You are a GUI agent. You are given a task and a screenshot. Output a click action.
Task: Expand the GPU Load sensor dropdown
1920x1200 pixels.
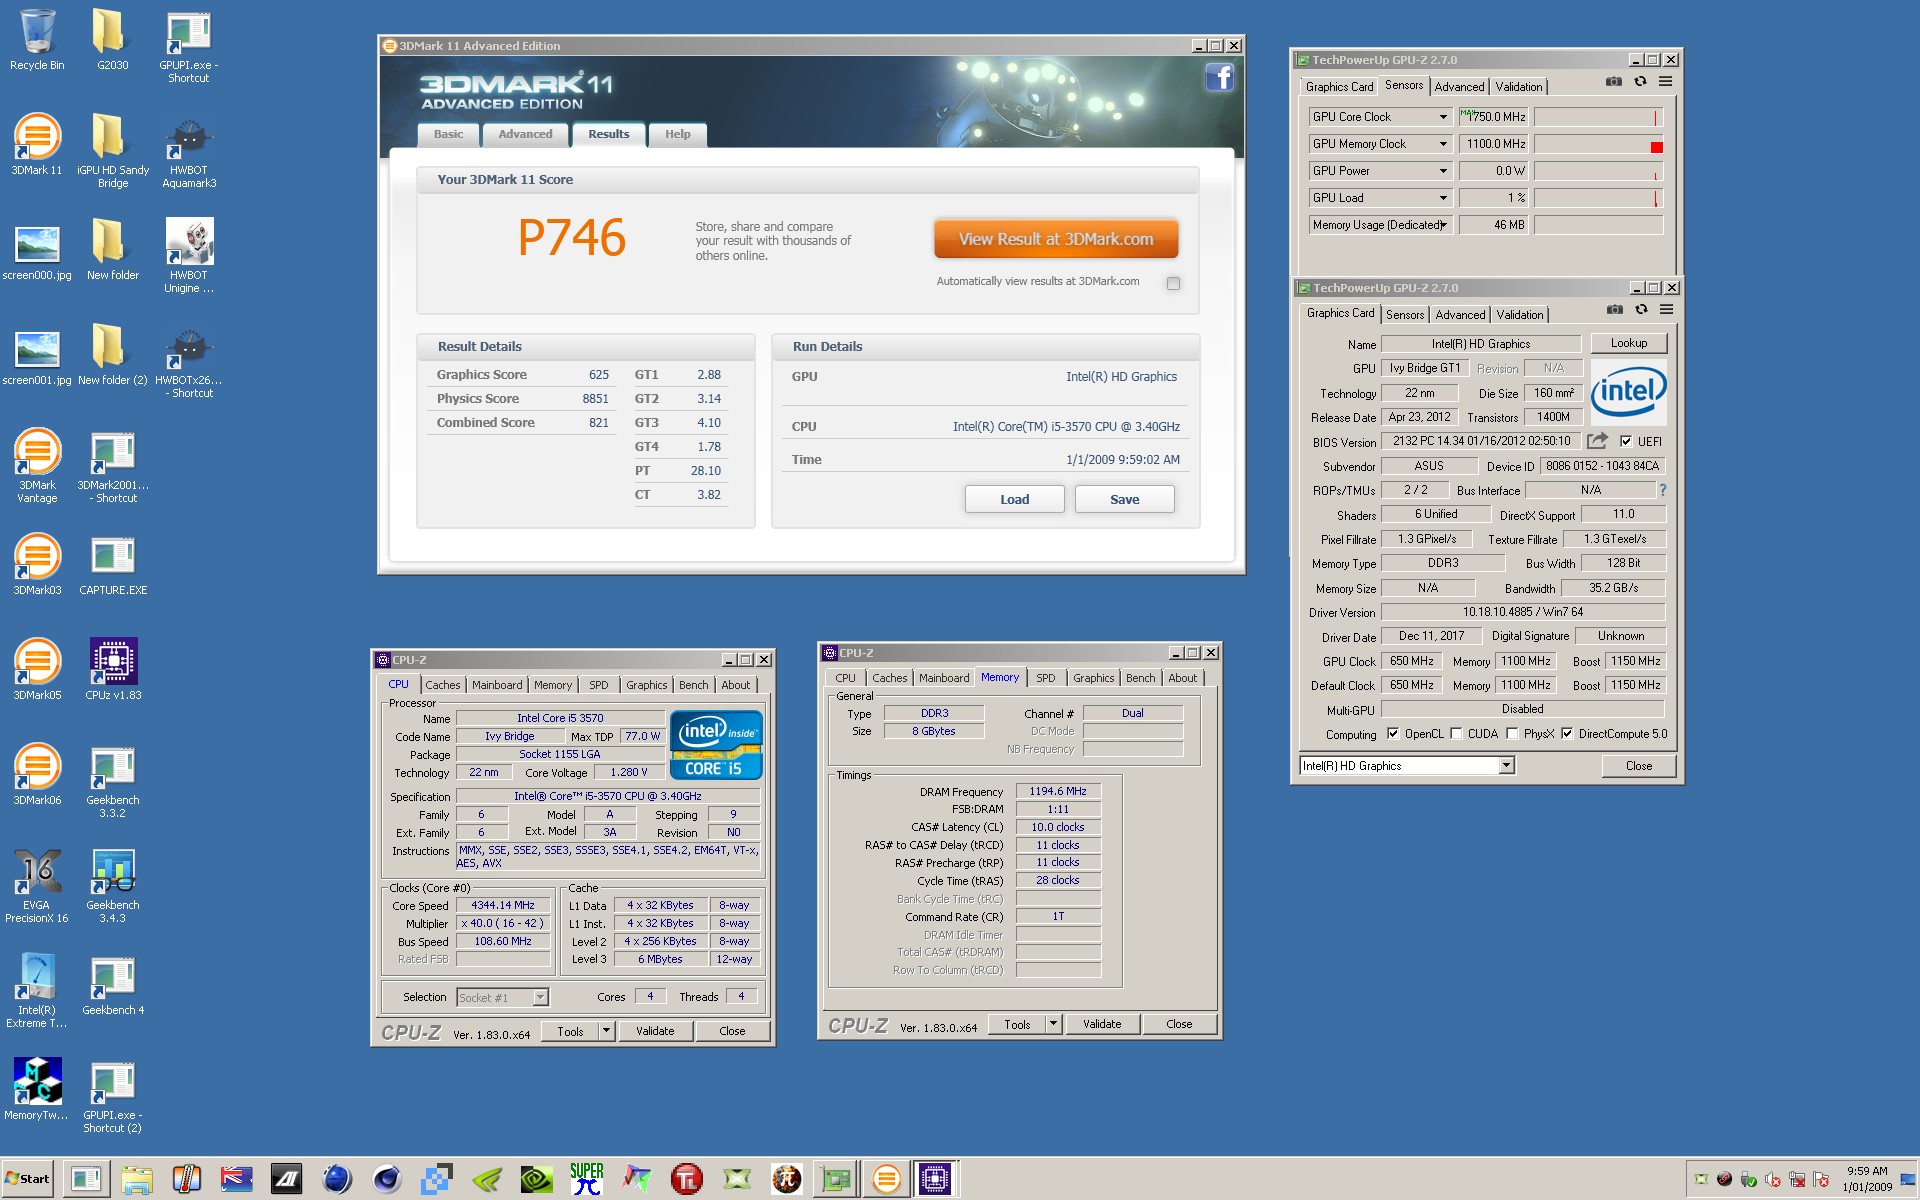pyautogui.click(x=1443, y=198)
